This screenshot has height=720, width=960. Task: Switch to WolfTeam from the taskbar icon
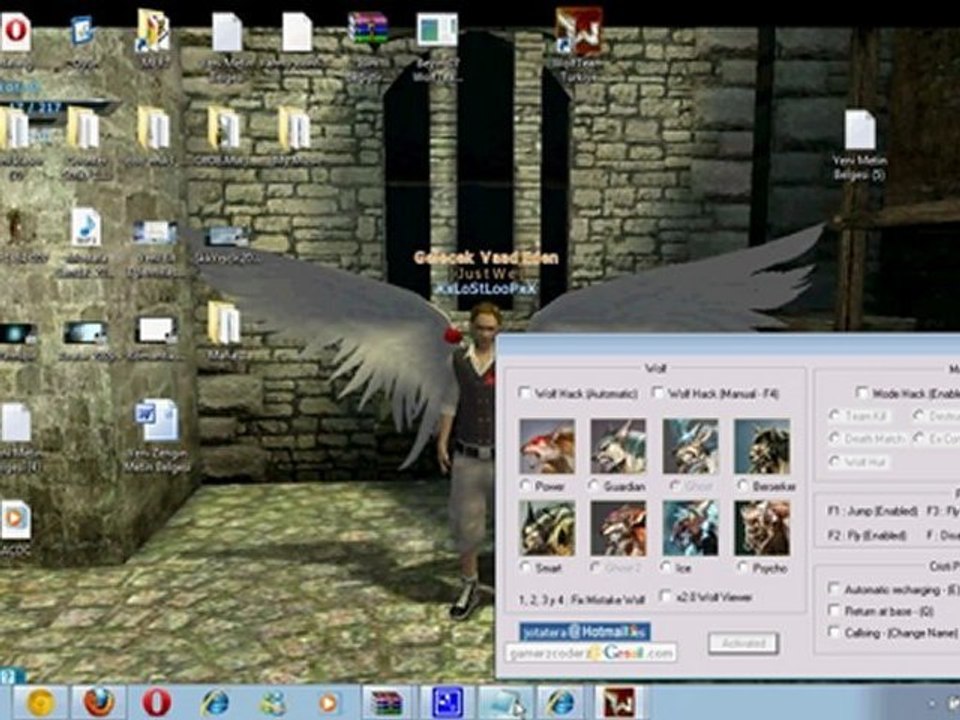coord(619,703)
